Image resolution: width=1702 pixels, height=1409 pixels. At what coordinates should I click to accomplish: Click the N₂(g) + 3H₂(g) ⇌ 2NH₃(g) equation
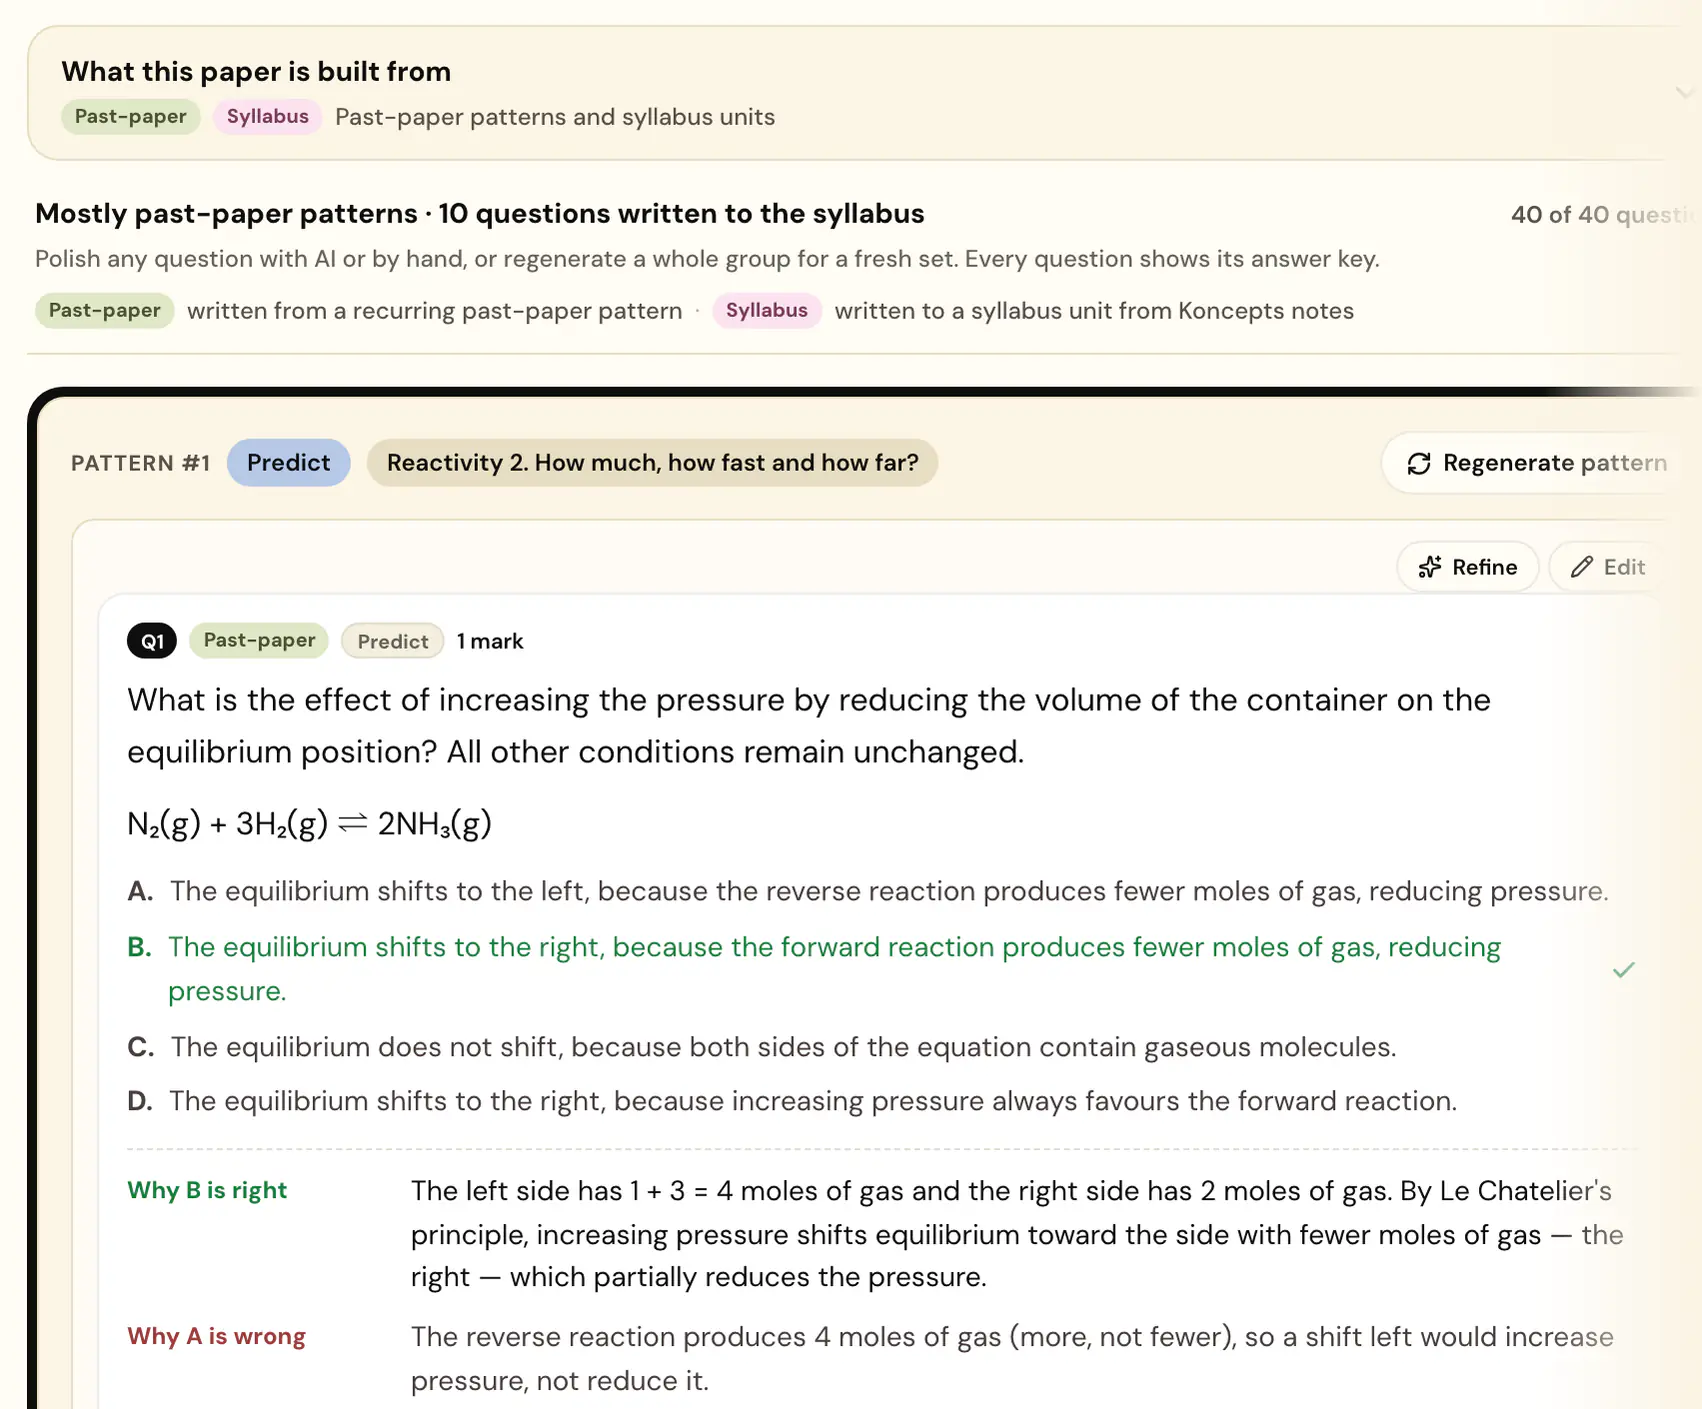[310, 824]
